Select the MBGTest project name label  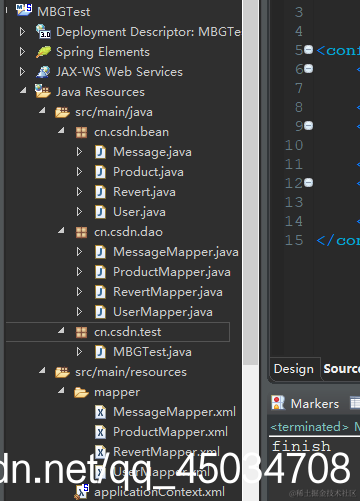coord(63,12)
